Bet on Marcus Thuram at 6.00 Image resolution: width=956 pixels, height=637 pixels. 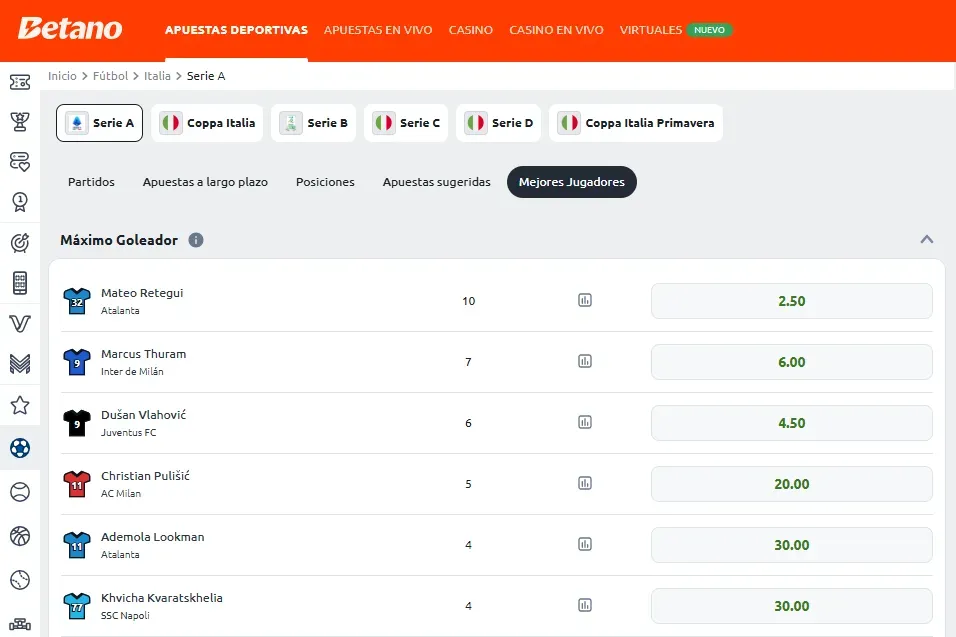tap(791, 362)
